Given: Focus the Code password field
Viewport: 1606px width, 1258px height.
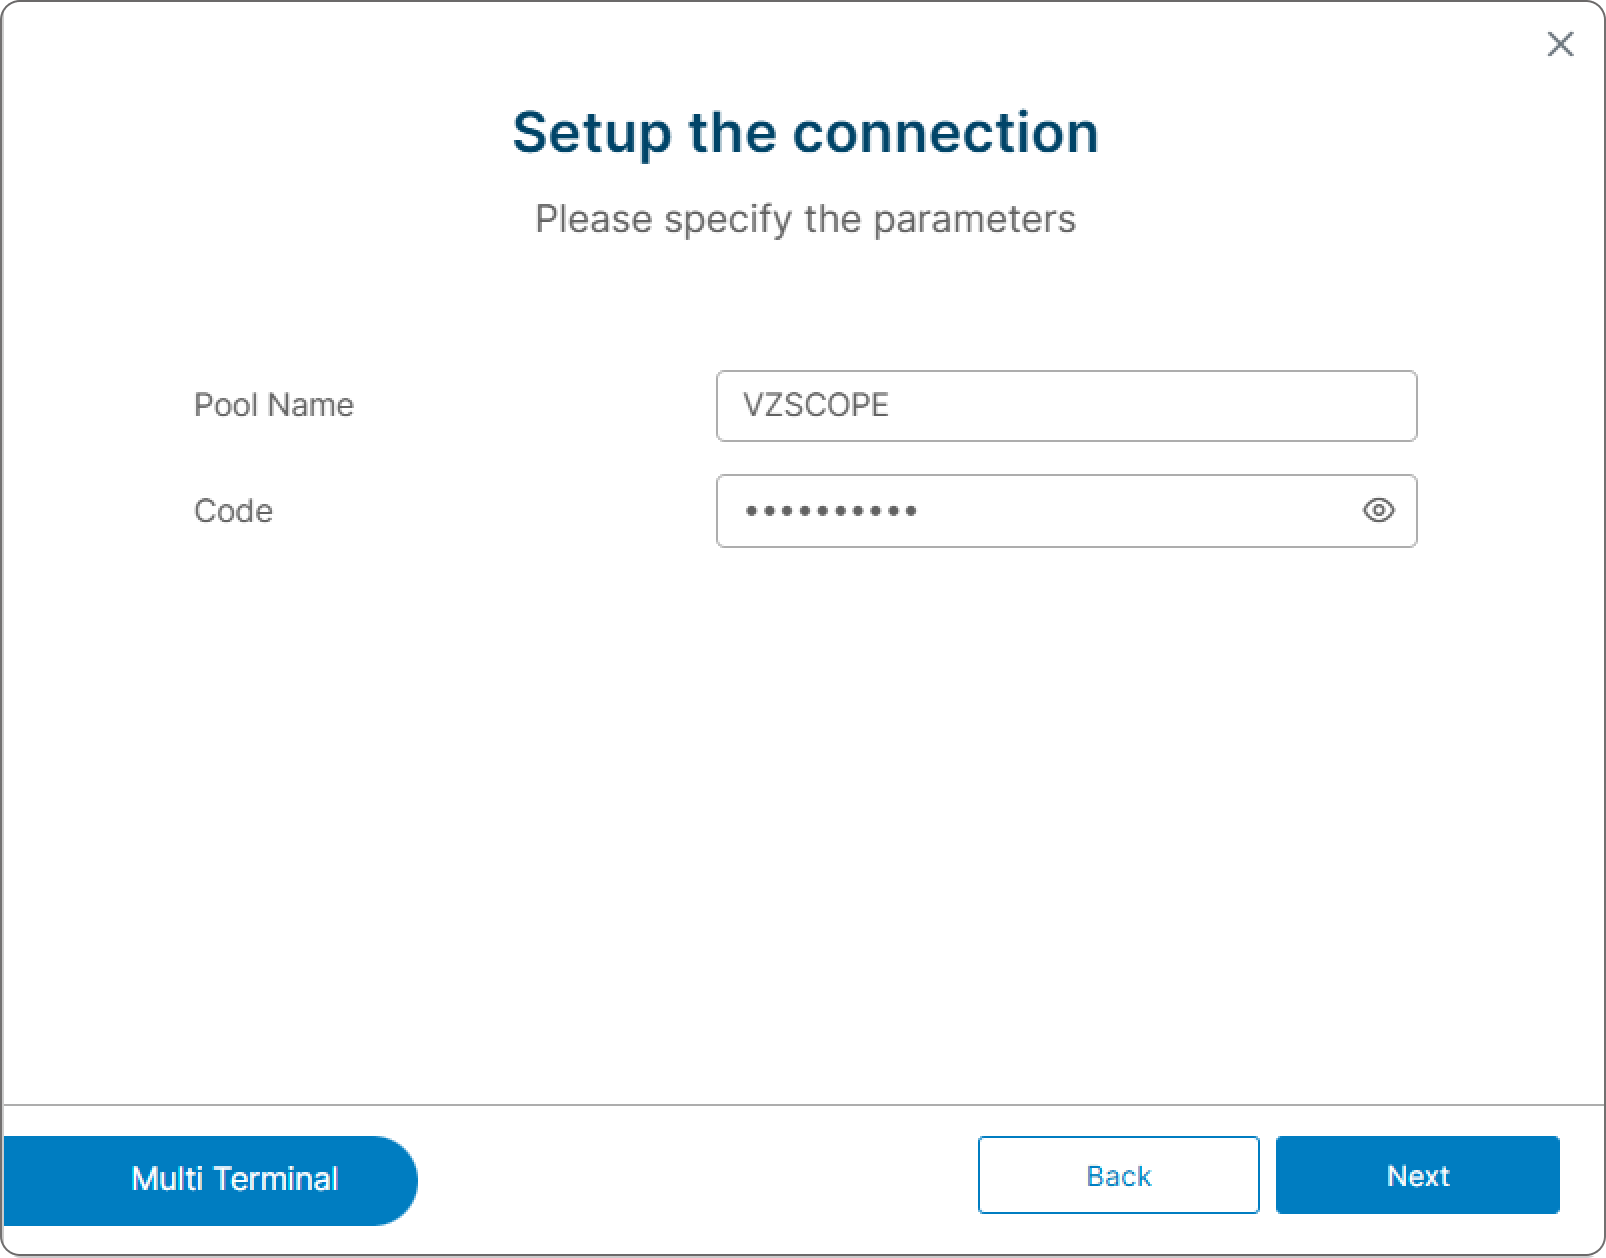Looking at the screenshot, I should point(1066,511).
